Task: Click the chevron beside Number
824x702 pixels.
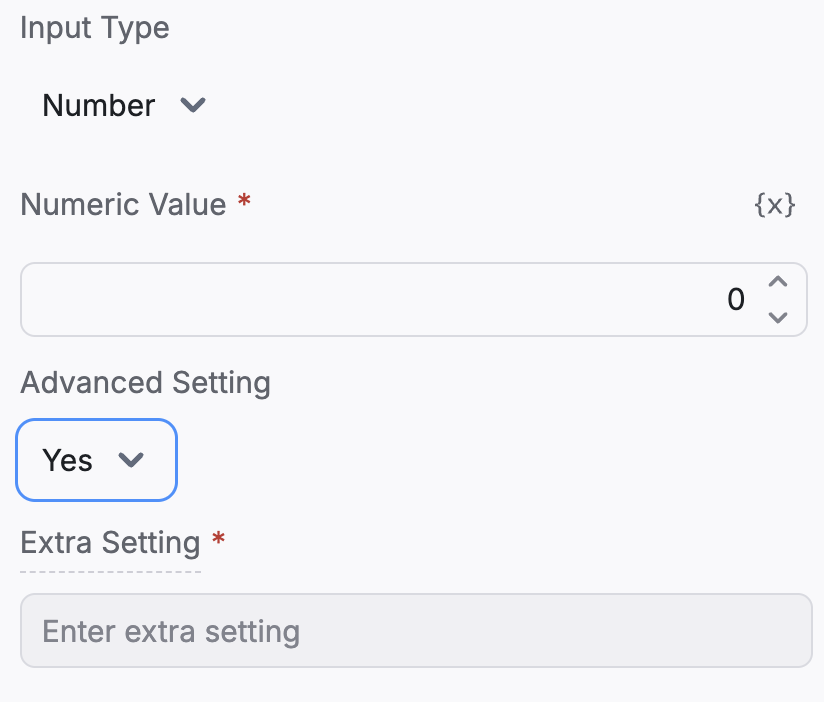Action: [x=192, y=105]
